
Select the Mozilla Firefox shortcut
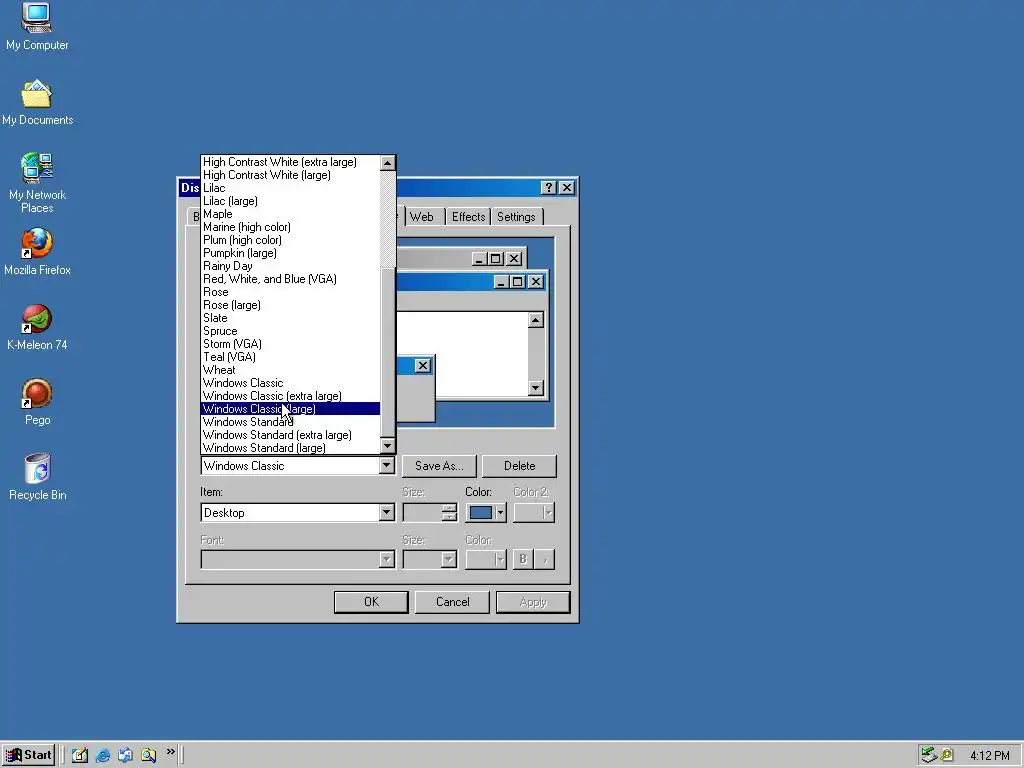tap(37, 252)
